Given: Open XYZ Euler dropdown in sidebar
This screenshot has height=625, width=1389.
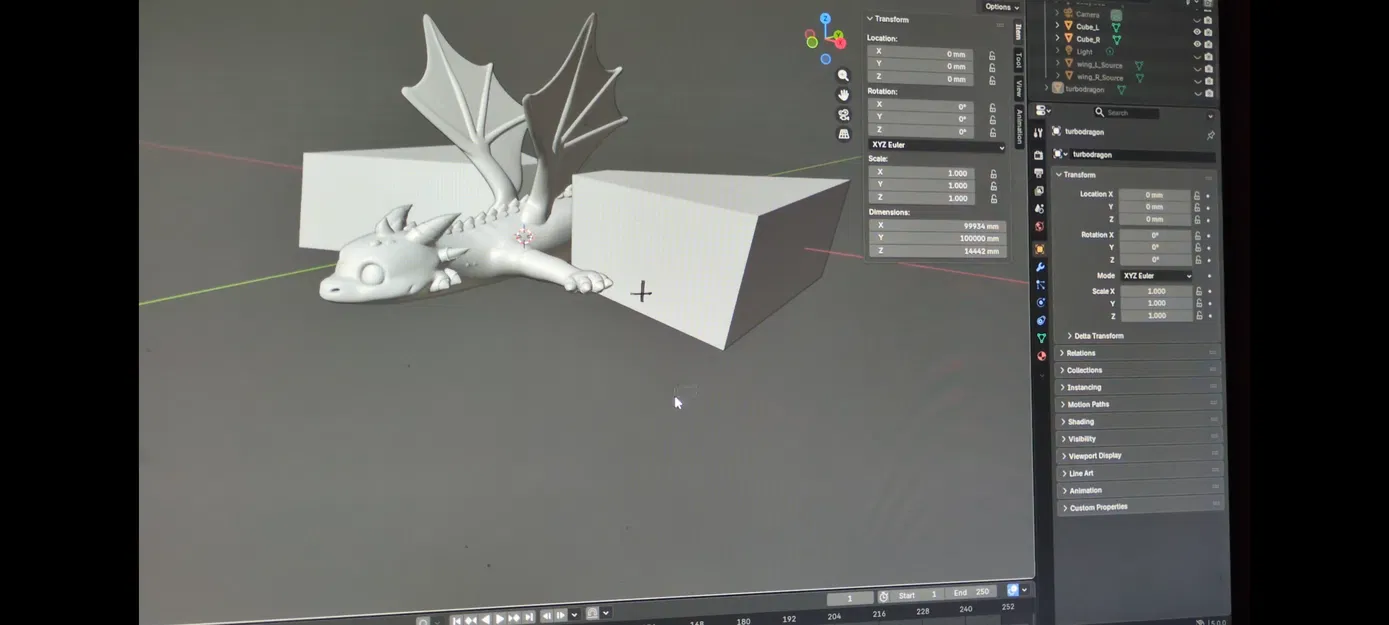Looking at the screenshot, I should tap(937, 146).
